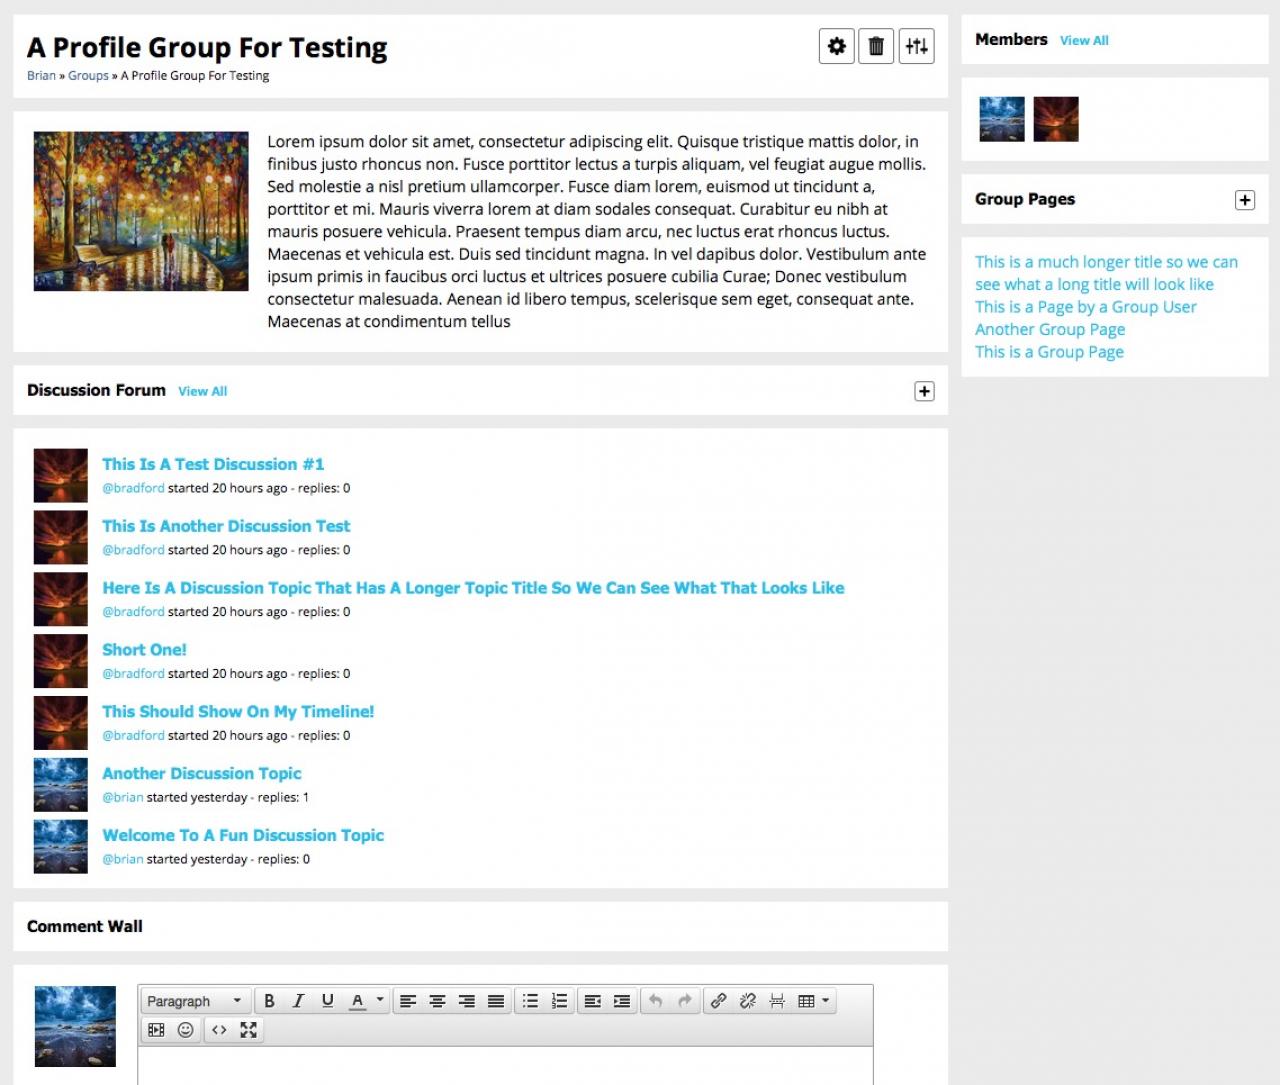
Task: Open the emoticon picker in the editor
Action: [x=185, y=1030]
